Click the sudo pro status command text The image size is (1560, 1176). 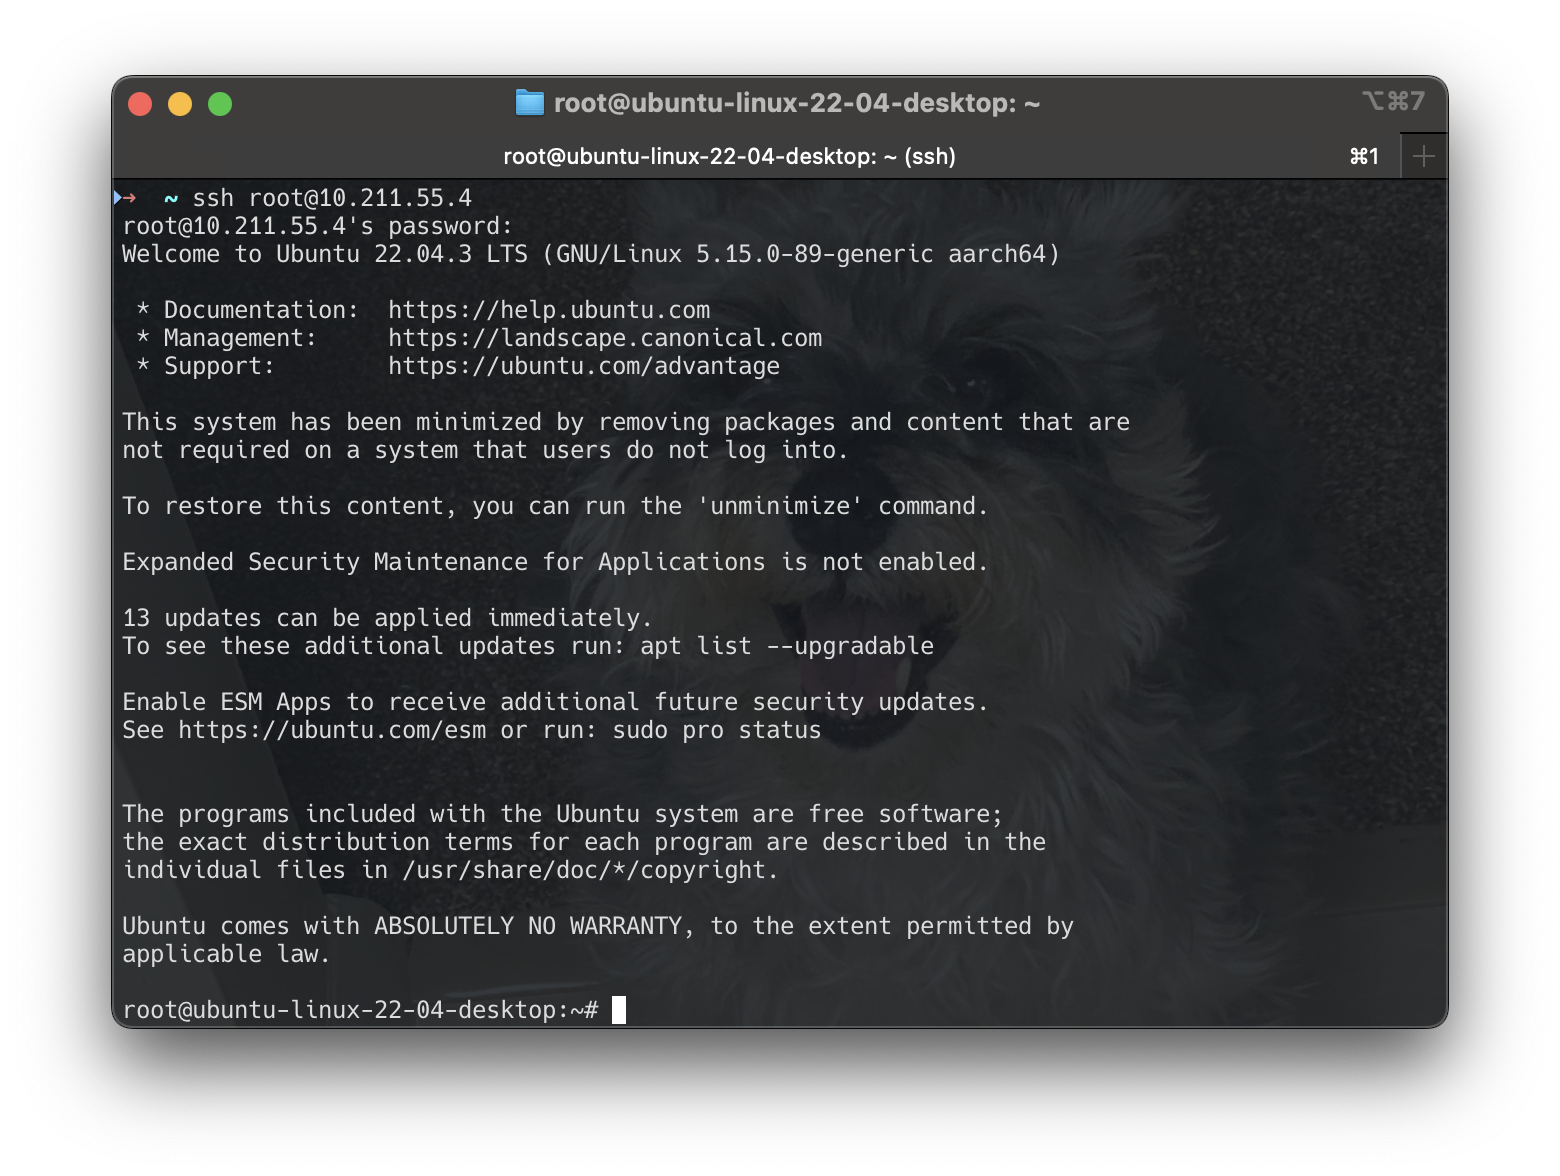(x=715, y=730)
